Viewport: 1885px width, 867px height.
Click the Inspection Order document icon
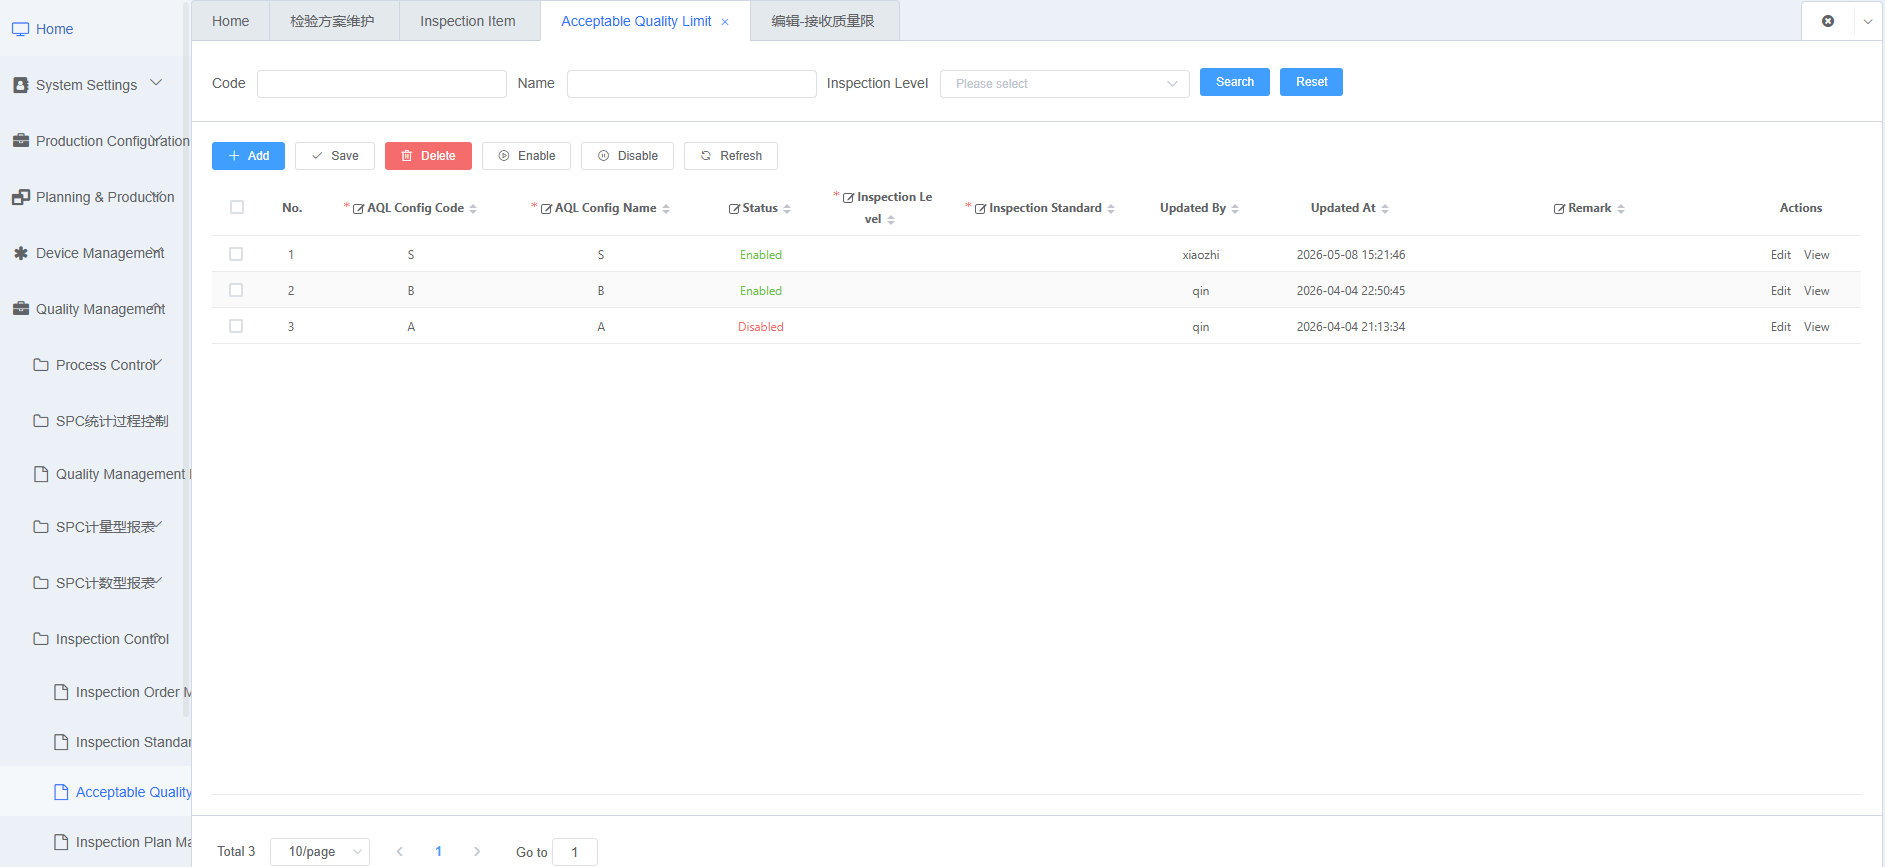[61, 692]
